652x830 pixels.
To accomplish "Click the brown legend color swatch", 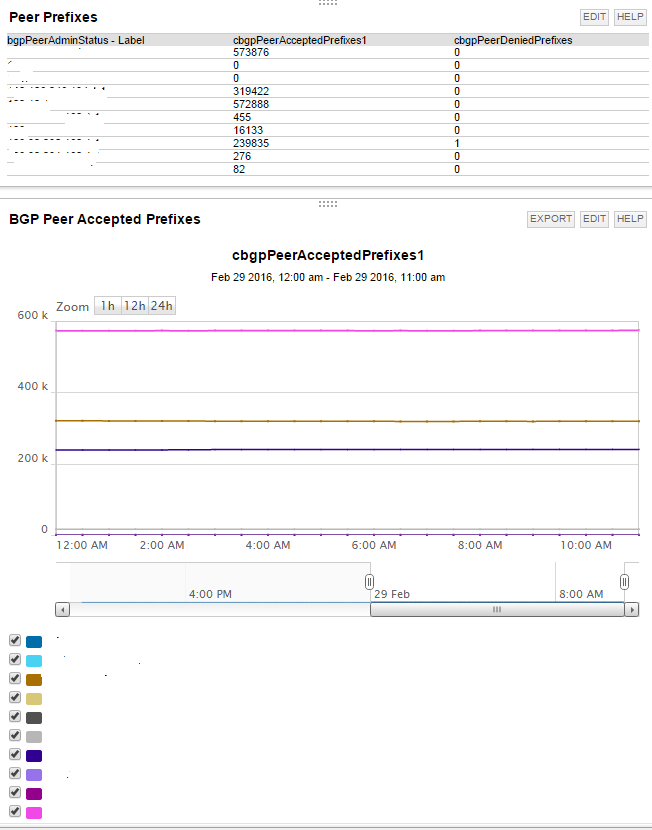I will click(34, 680).
